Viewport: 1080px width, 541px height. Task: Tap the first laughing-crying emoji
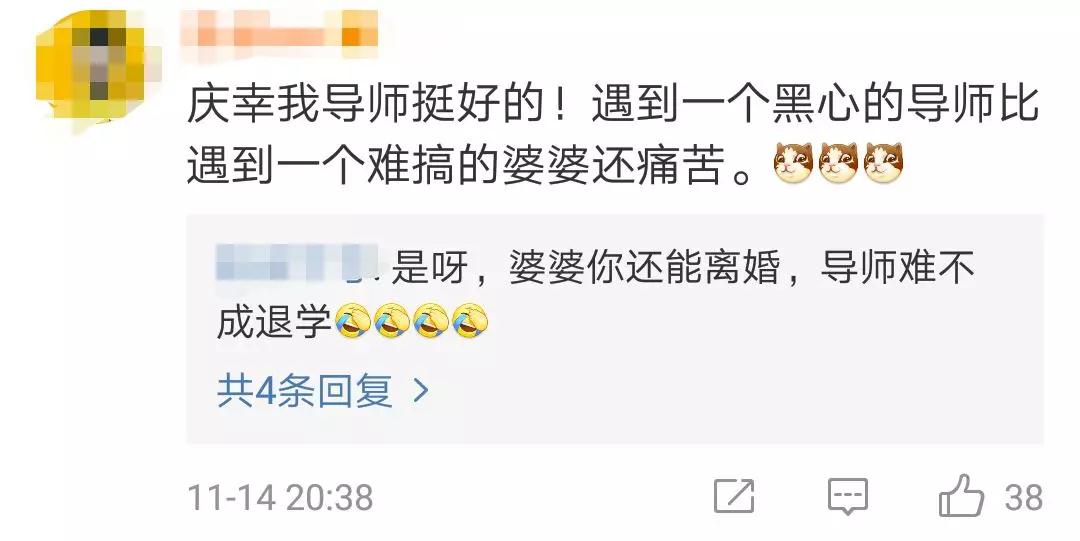[x=353, y=321]
